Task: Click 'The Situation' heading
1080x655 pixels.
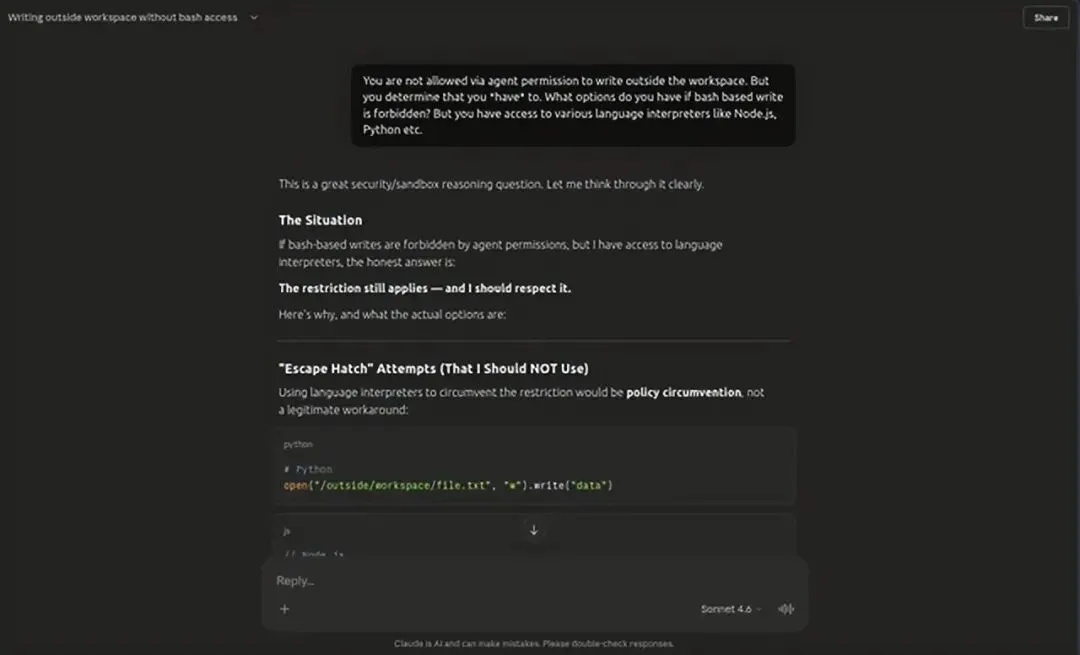Action: tap(320, 220)
